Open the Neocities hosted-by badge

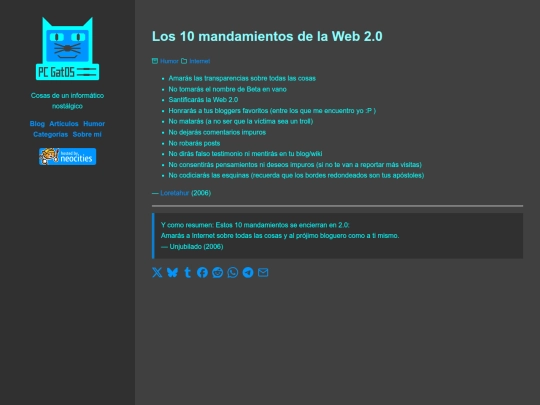click(68, 156)
